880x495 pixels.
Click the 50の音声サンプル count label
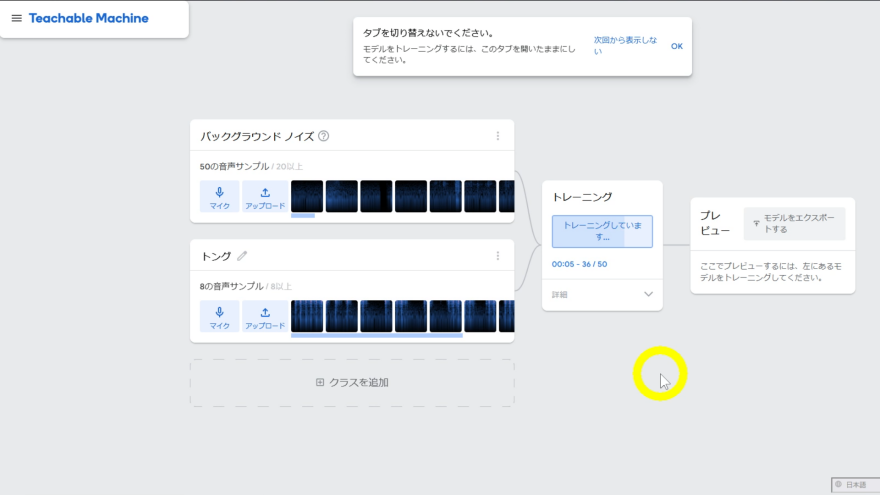[x=234, y=166]
